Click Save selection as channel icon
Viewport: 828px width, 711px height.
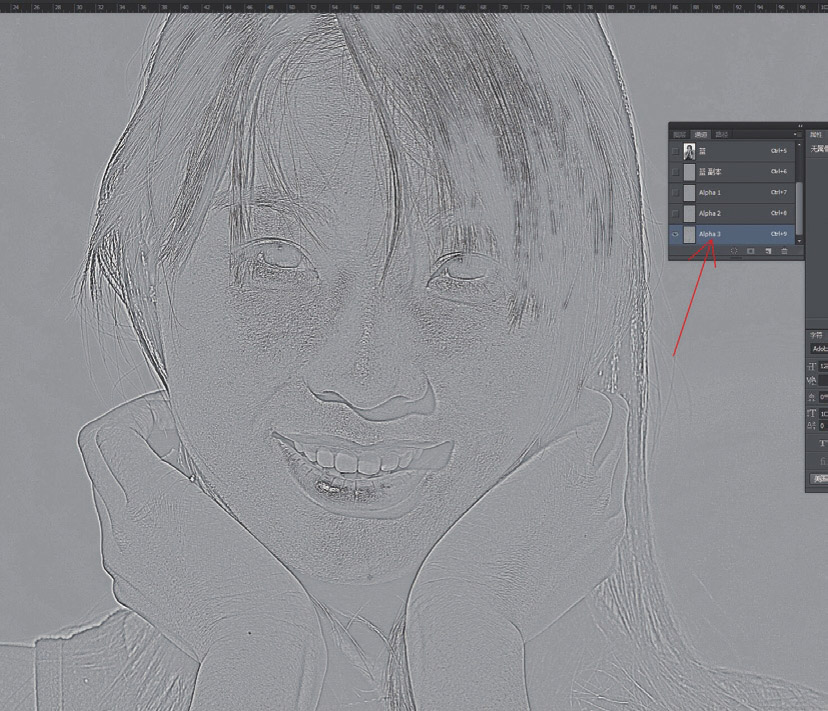pyautogui.click(x=750, y=251)
